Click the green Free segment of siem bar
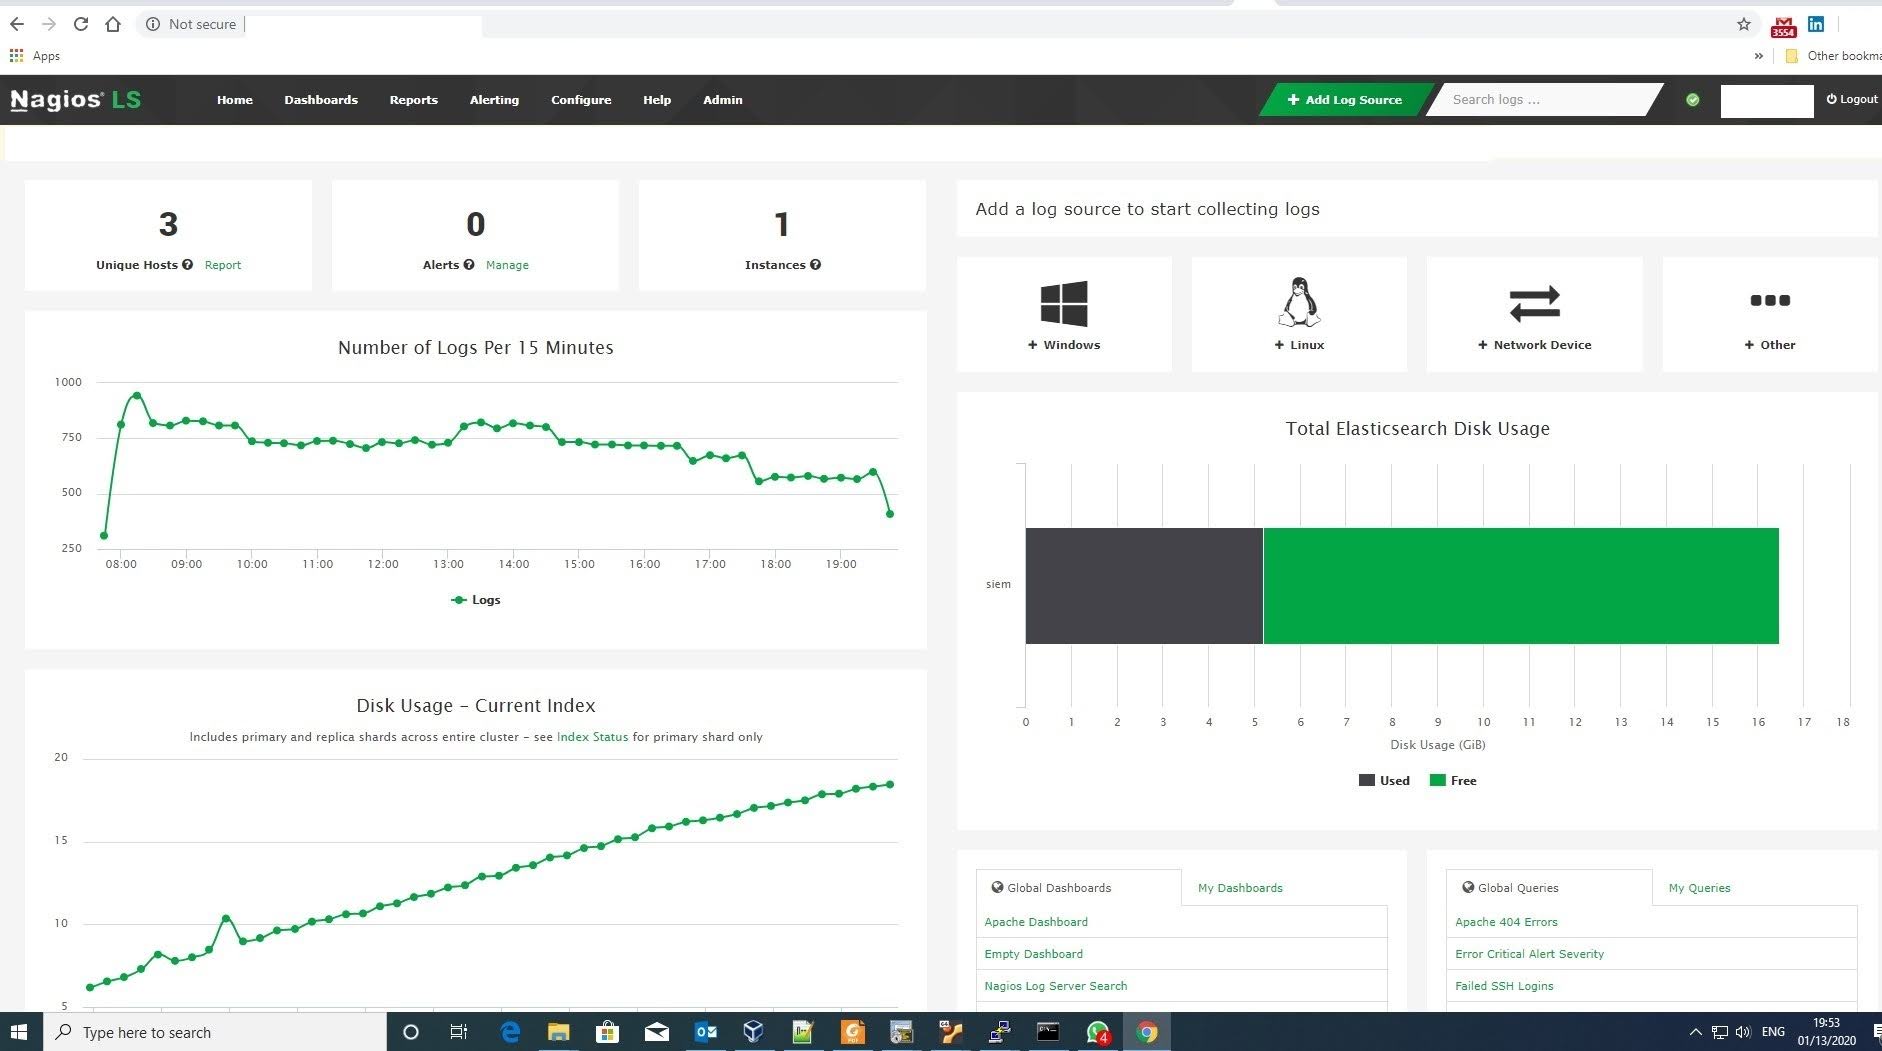Image resolution: width=1882 pixels, height=1051 pixels. [1521, 586]
